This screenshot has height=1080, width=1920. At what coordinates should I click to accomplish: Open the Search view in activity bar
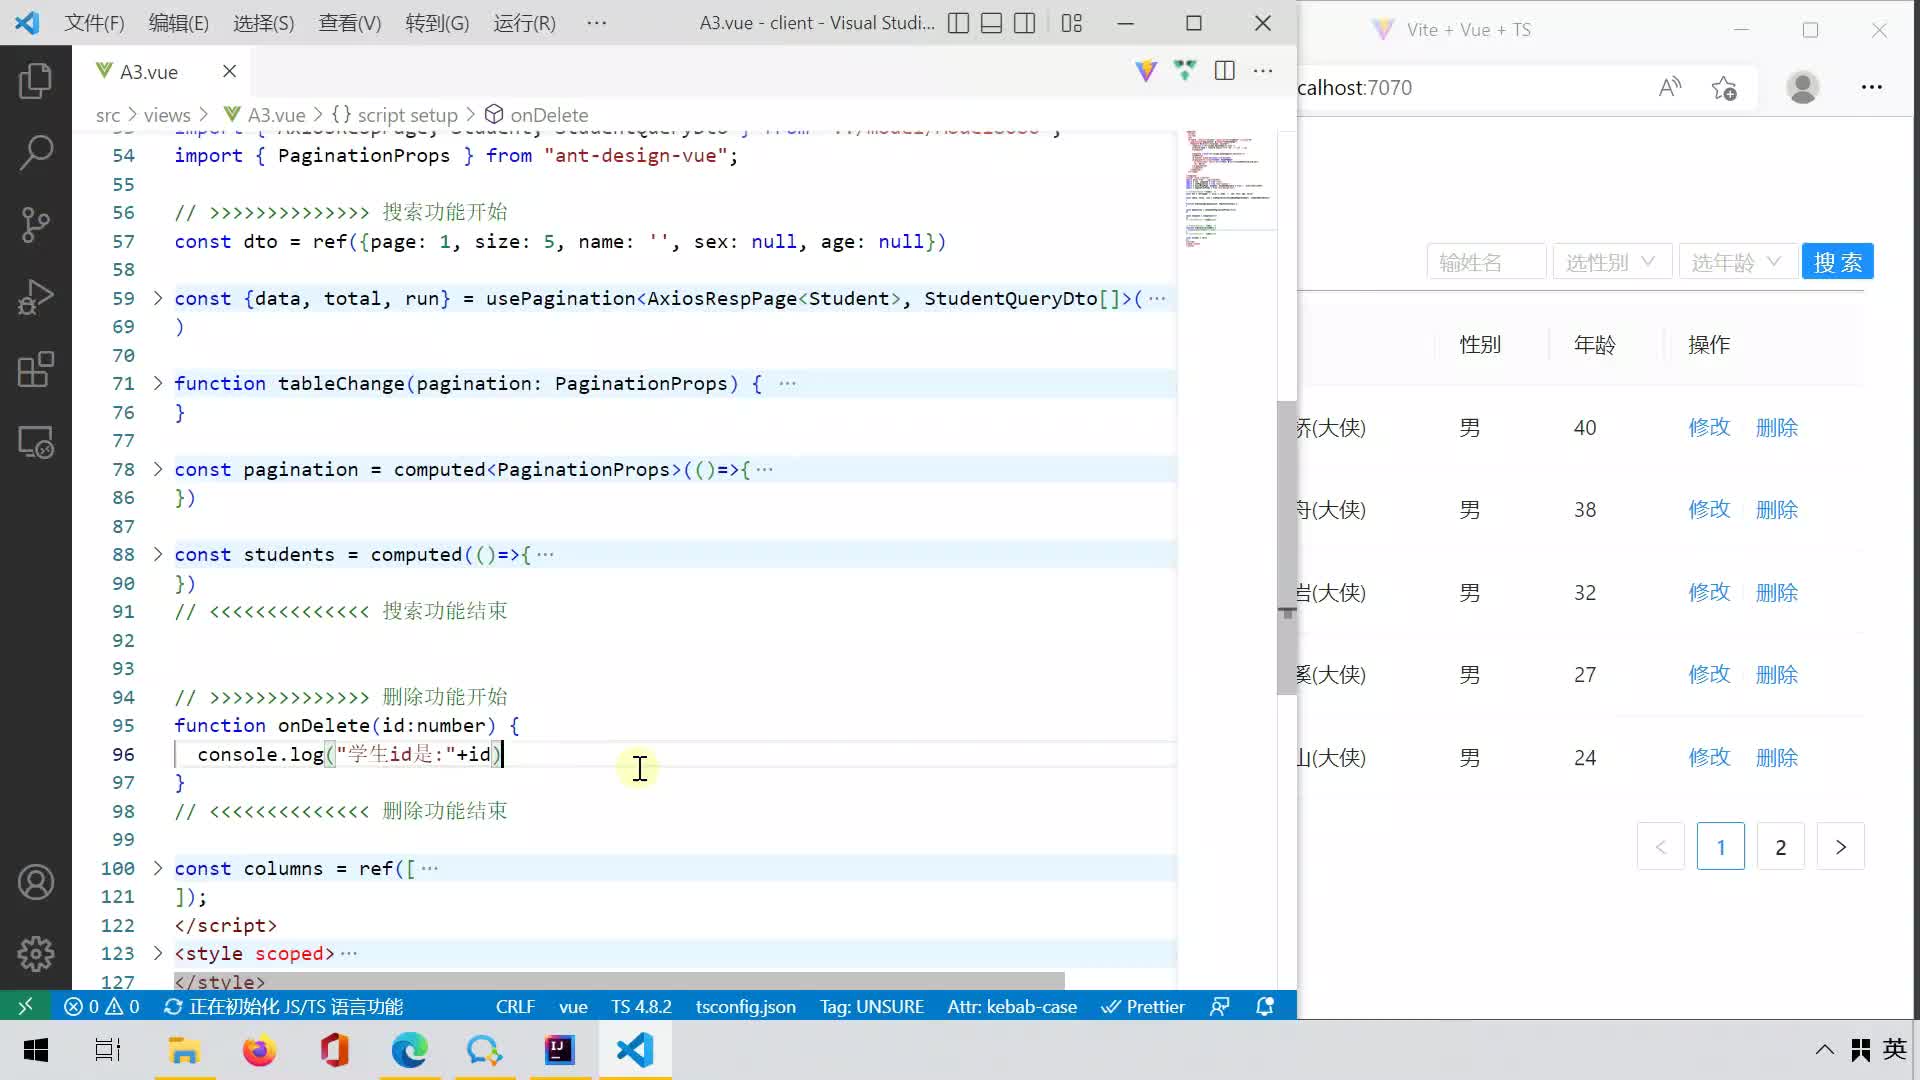point(36,152)
